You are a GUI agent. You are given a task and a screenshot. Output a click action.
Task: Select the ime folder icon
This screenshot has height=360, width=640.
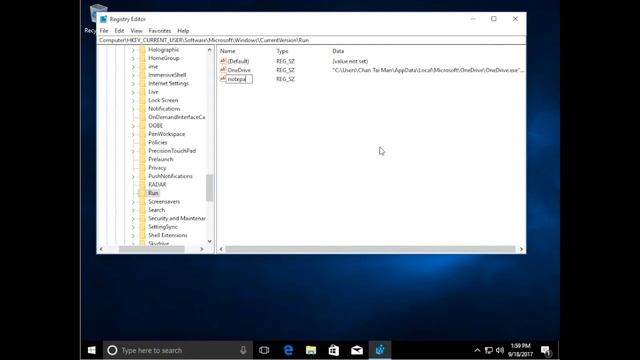142,67
